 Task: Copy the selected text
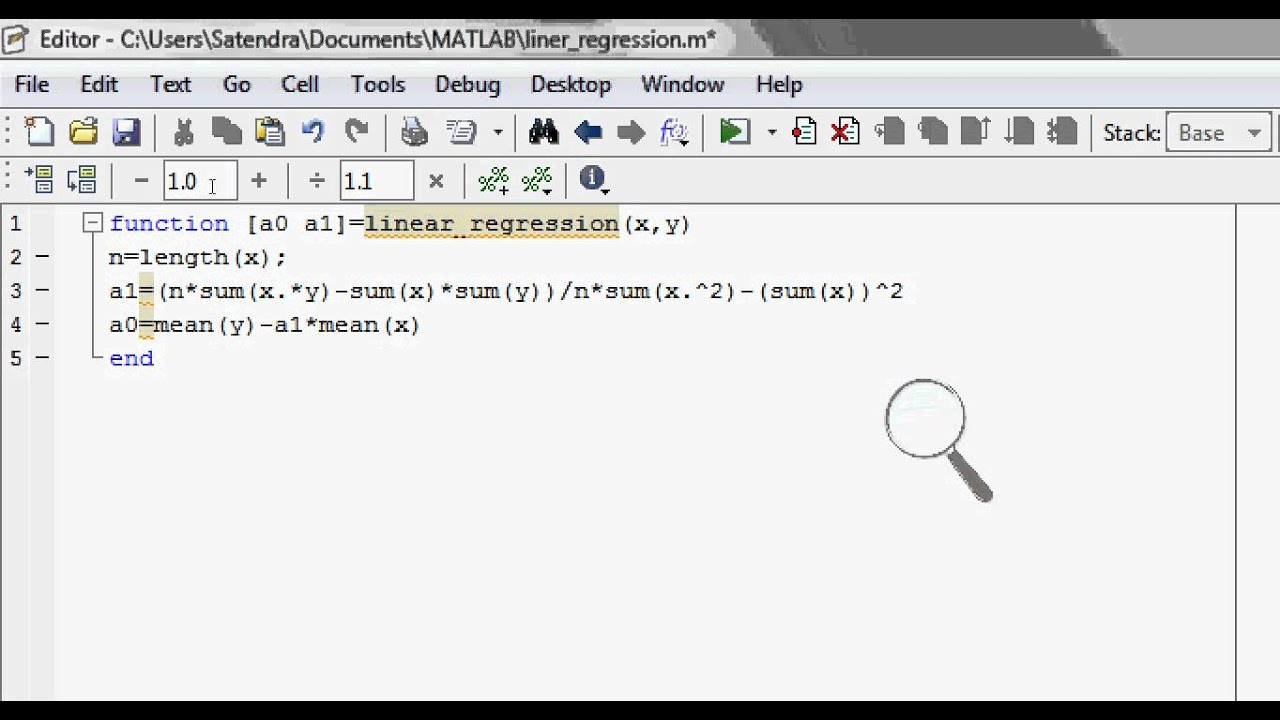(x=227, y=132)
